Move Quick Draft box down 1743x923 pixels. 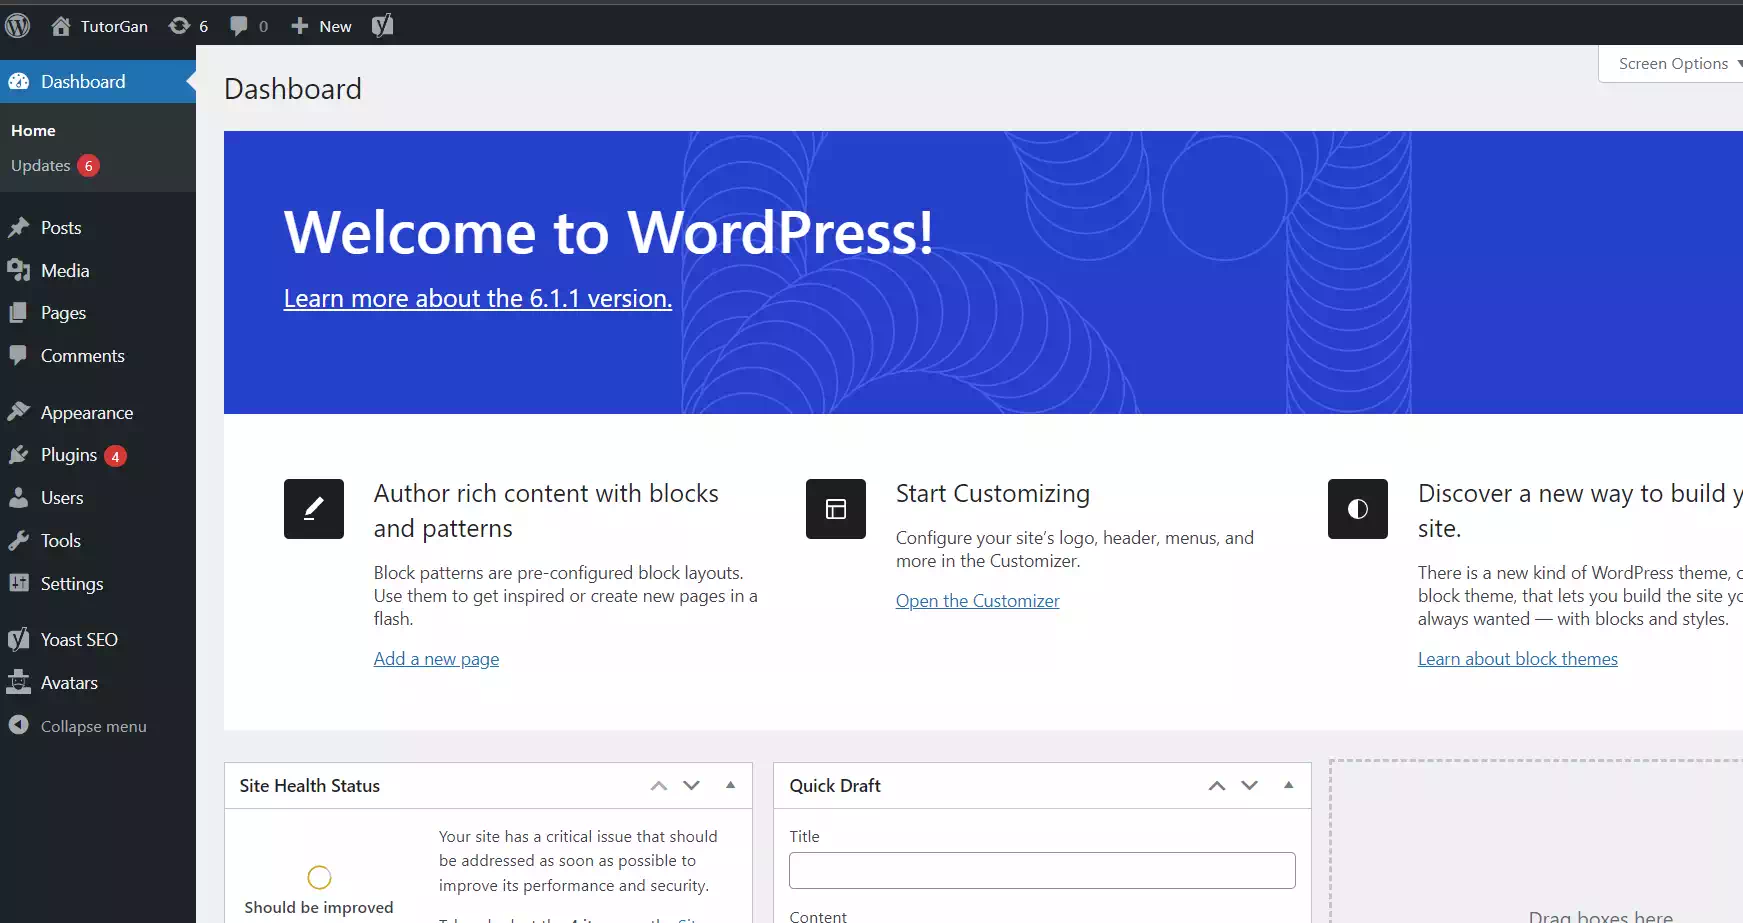click(x=1249, y=786)
